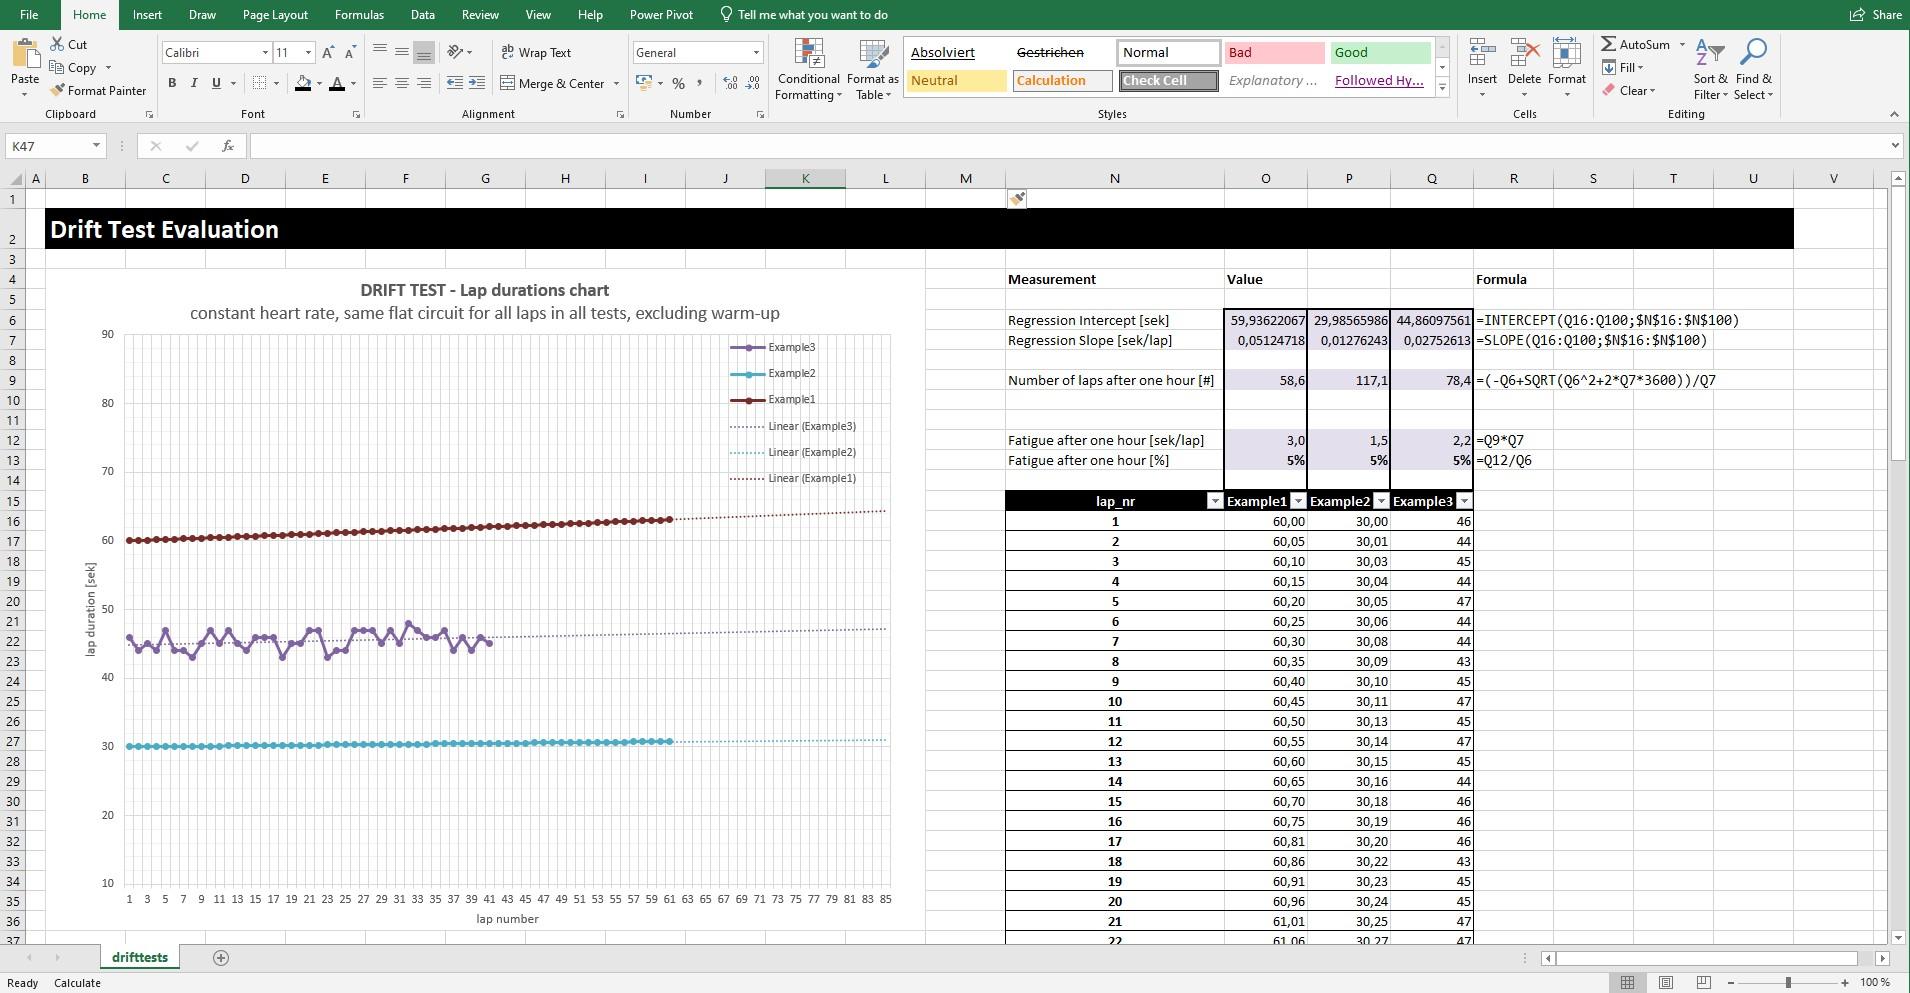Image resolution: width=1910 pixels, height=993 pixels.
Task: Open Example2 column filter dropdown
Action: pyautogui.click(x=1381, y=501)
